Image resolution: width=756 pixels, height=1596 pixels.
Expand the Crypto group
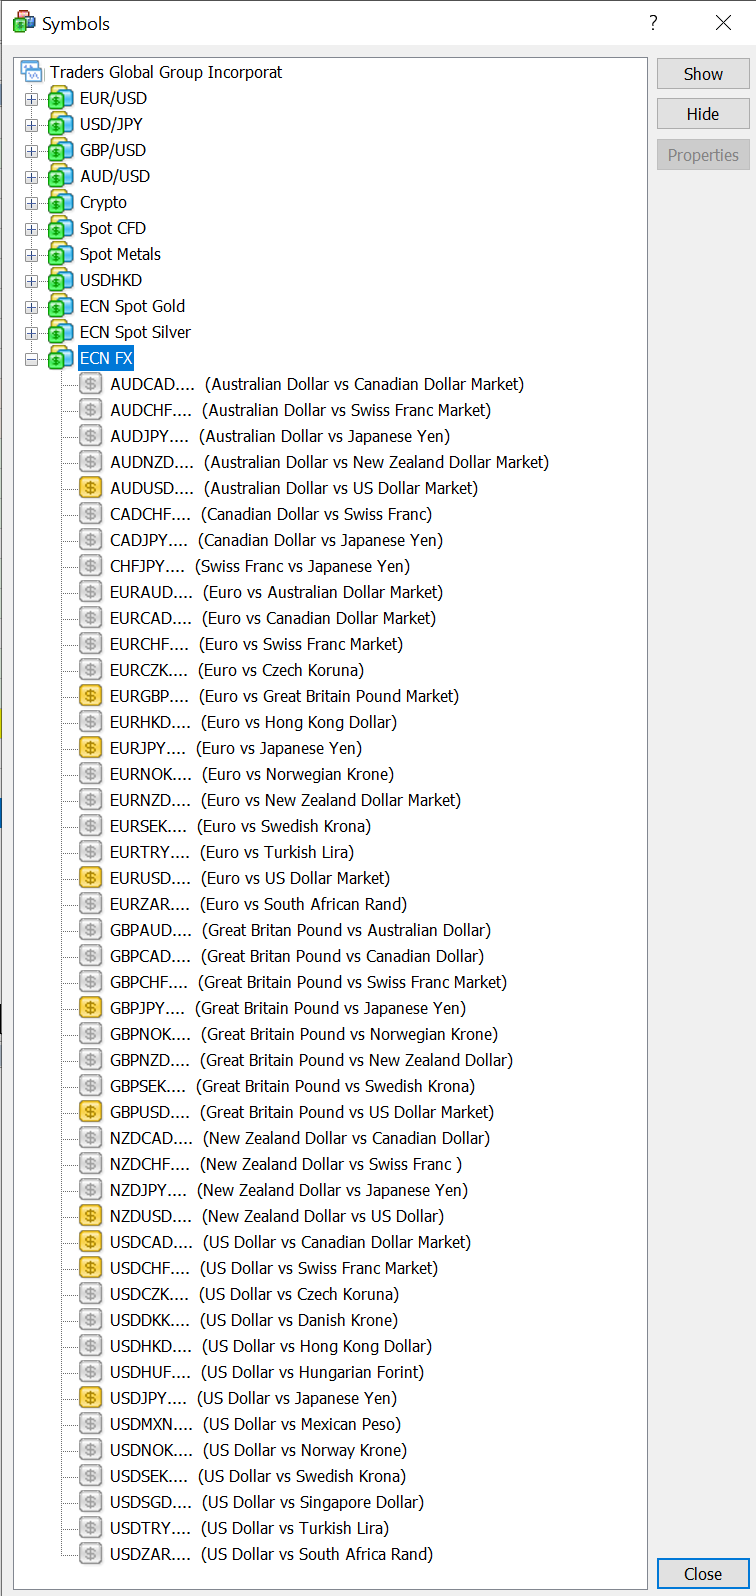click(31, 203)
